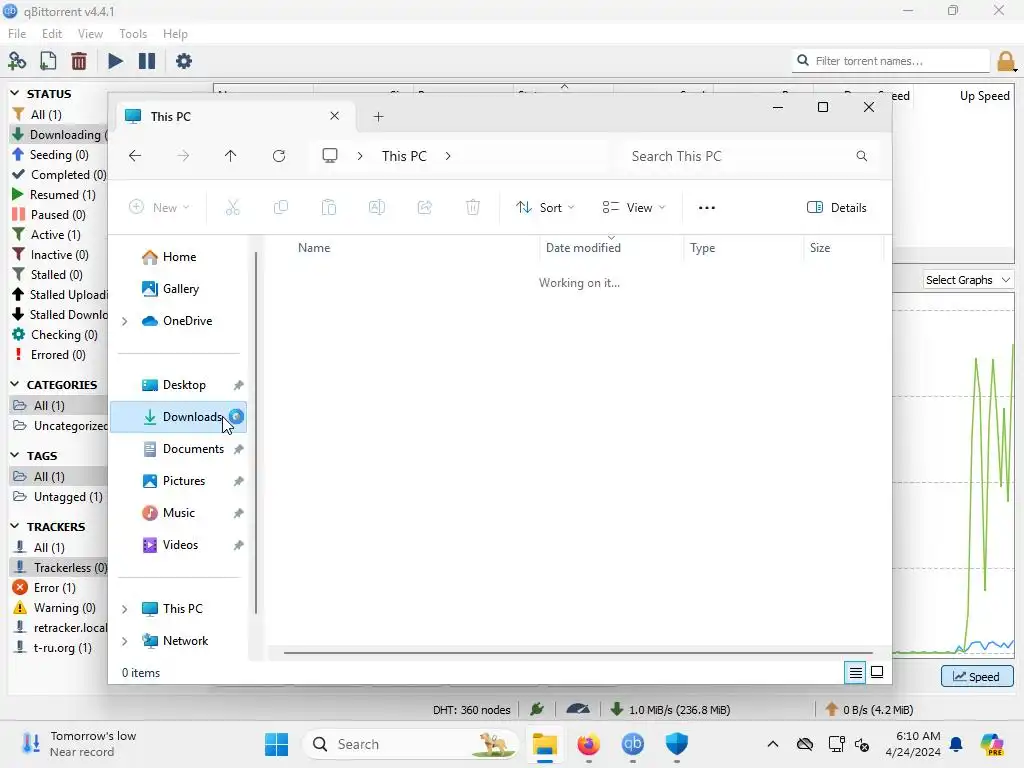Viewport: 1024px width, 768px height.
Task: Select the Paused (0) status filter
Action: coord(59,215)
